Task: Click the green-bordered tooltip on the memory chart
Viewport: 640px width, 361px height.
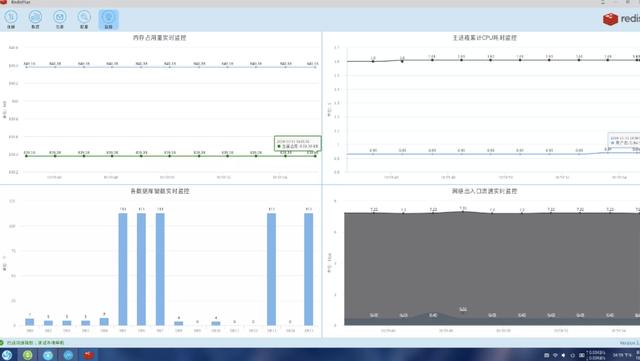Action: [x=298, y=144]
